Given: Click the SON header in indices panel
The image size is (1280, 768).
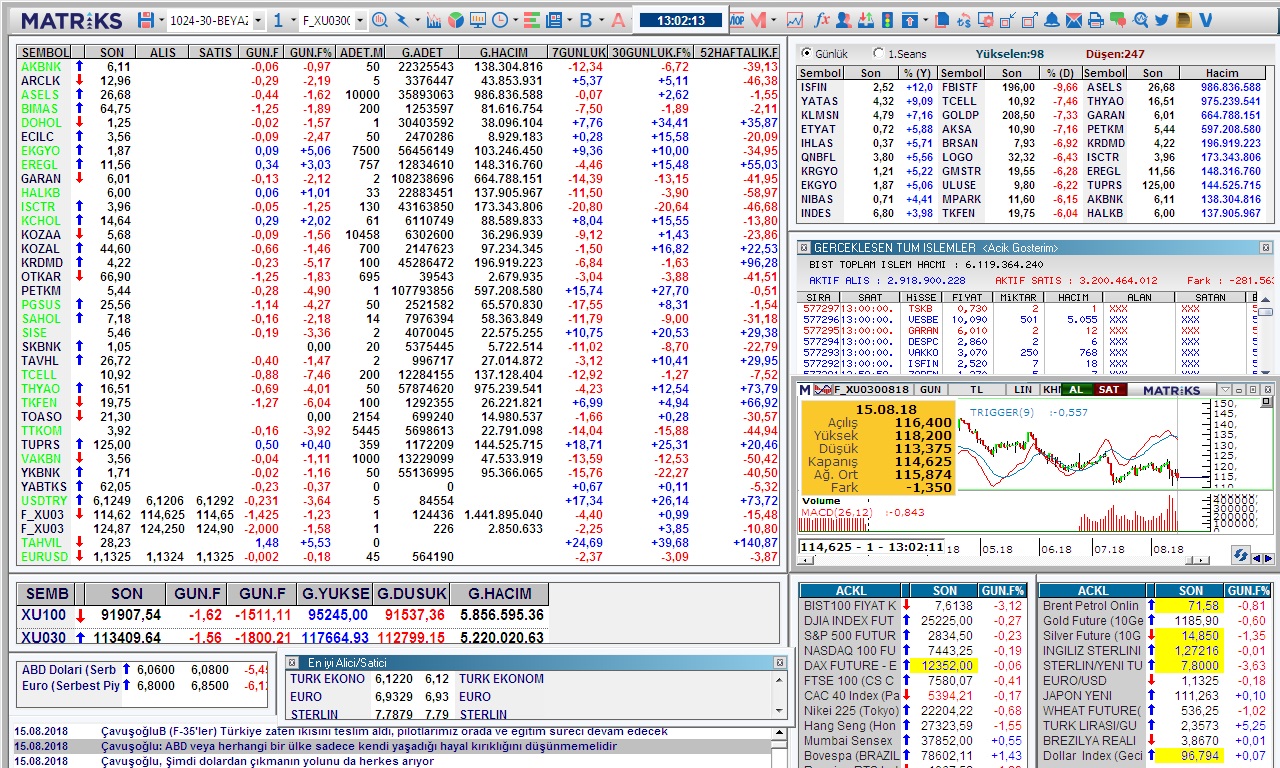Looking at the screenshot, I should [944, 590].
